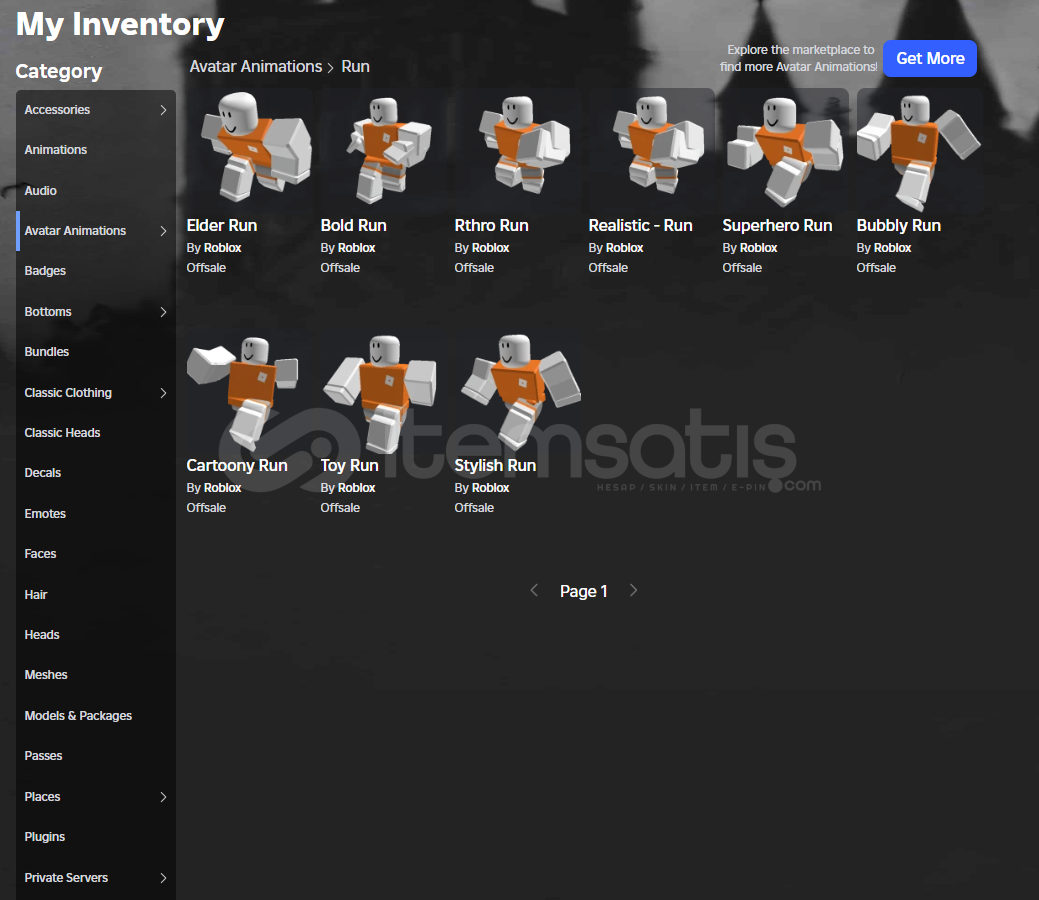Open the Toy Run thumbnail
Image resolution: width=1039 pixels, height=900 pixels.
pos(380,390)
